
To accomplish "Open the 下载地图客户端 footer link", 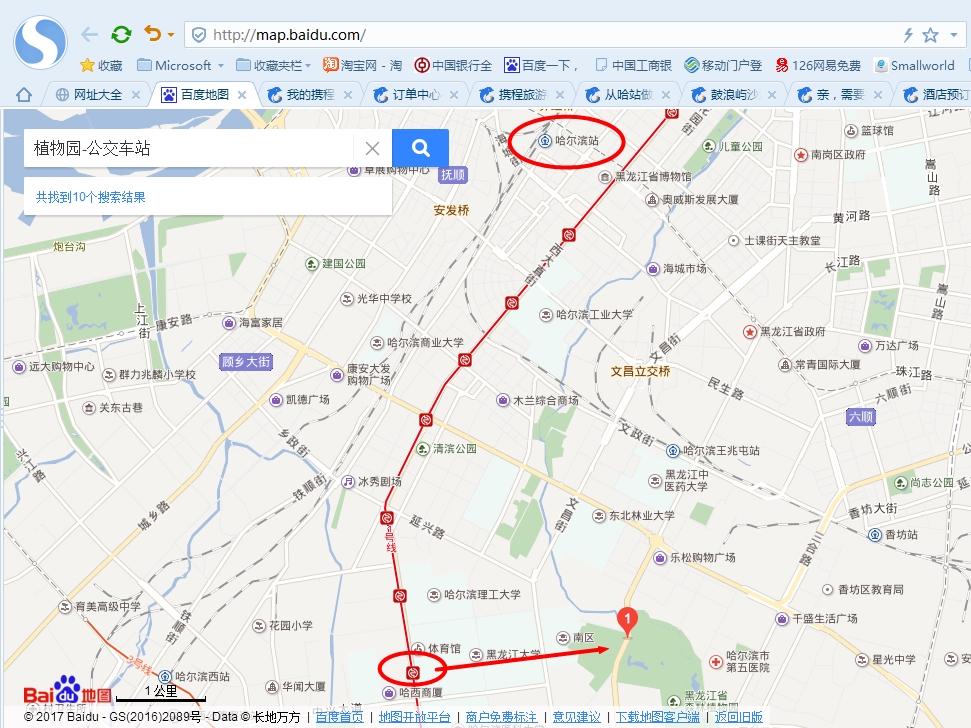I will coord(658,717).
